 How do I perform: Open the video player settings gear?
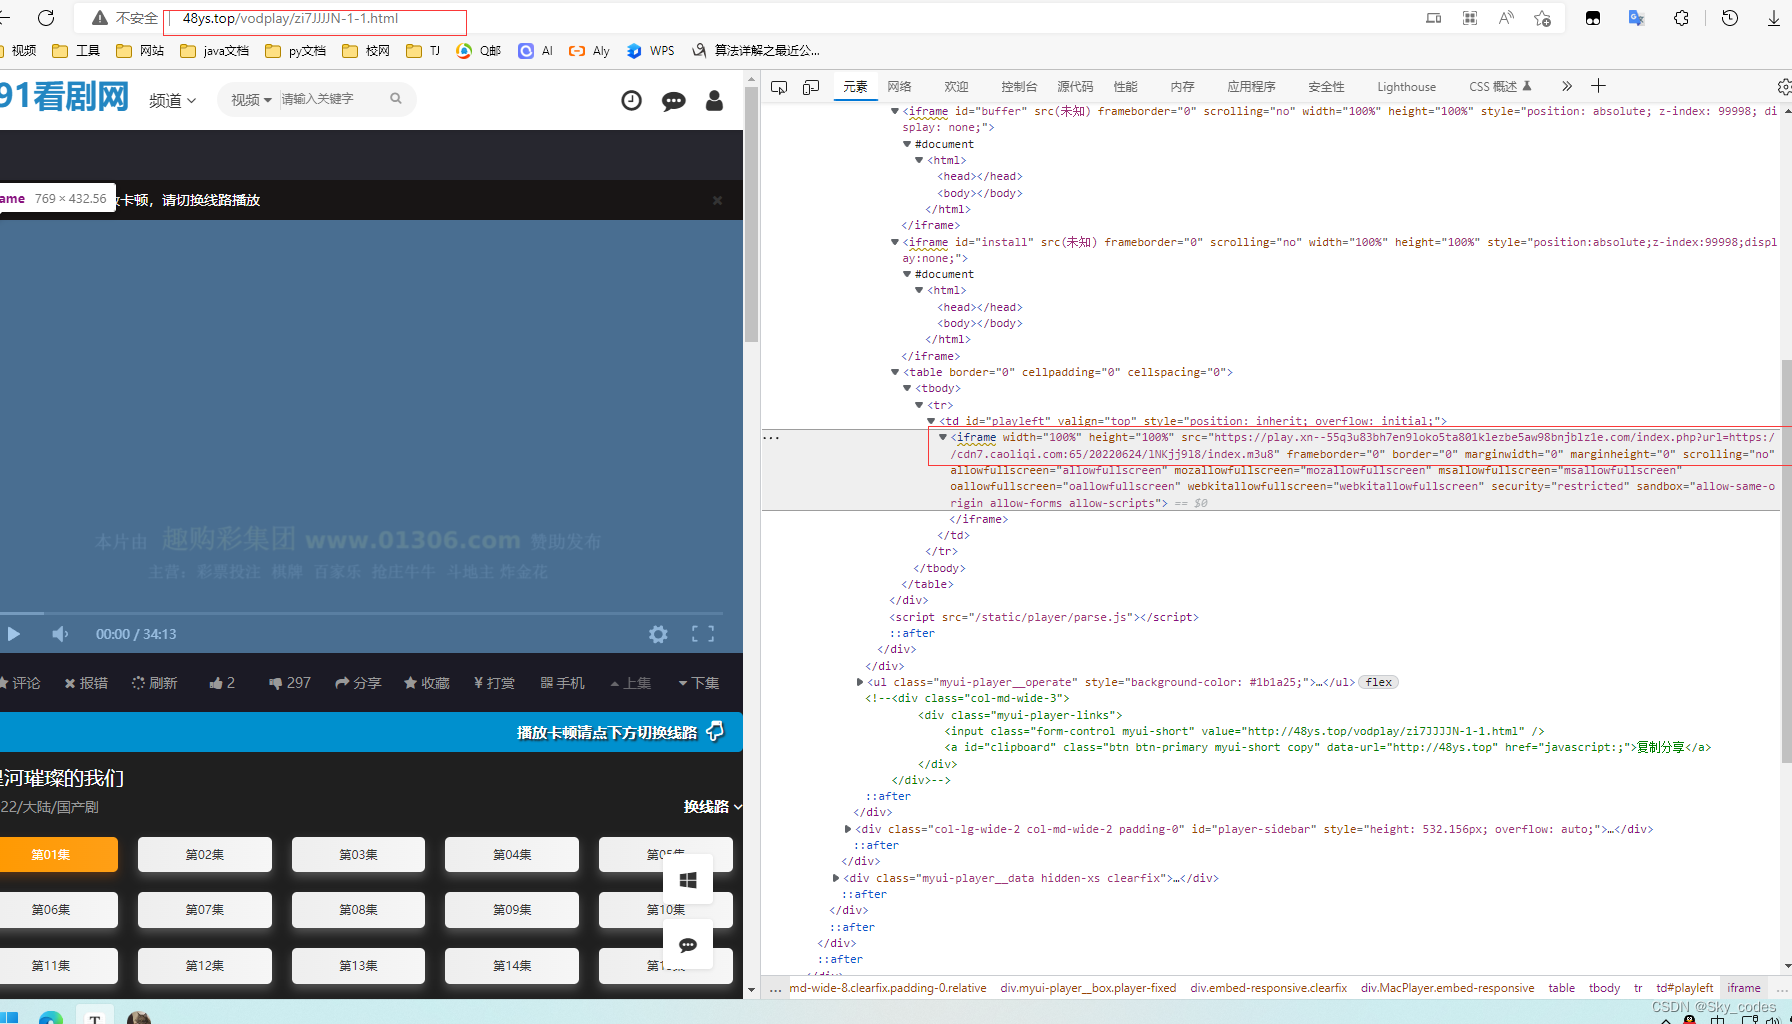coord(658,634)
